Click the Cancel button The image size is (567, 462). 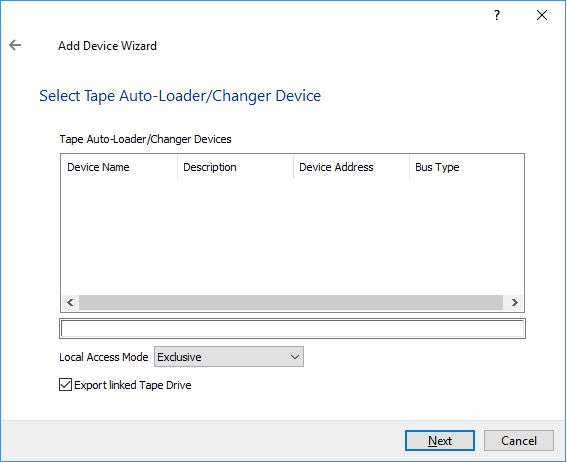pyautogui.click(x=519, y=441)
